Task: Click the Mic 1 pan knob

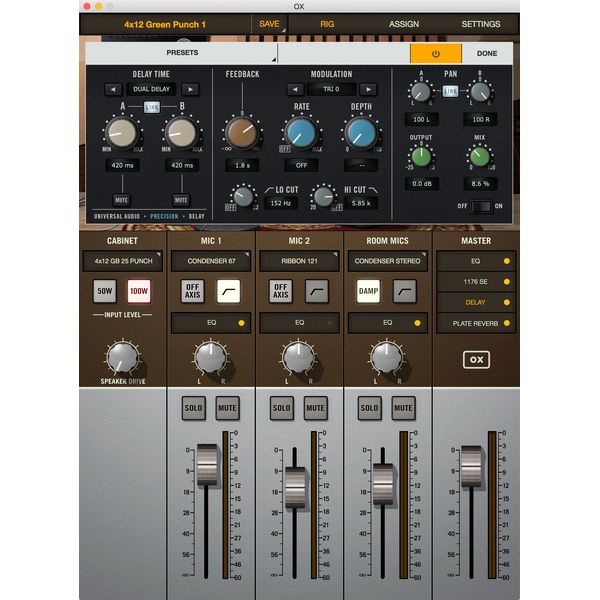Action: point(210,357)
